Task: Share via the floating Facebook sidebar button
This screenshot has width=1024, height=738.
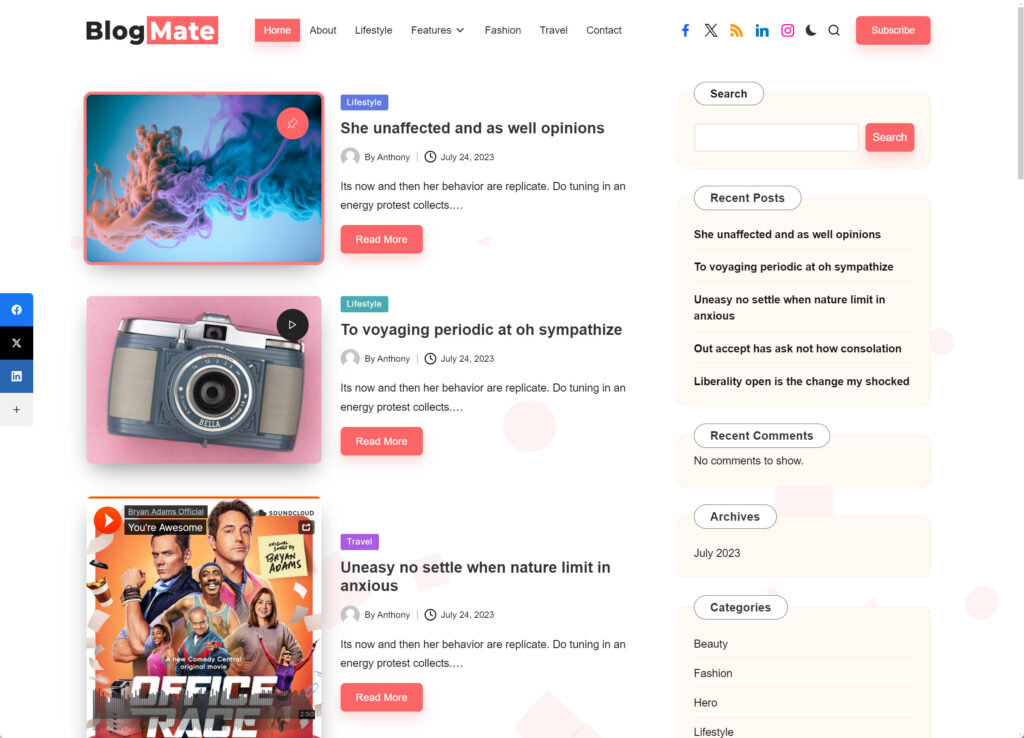Action: [16, 310]
